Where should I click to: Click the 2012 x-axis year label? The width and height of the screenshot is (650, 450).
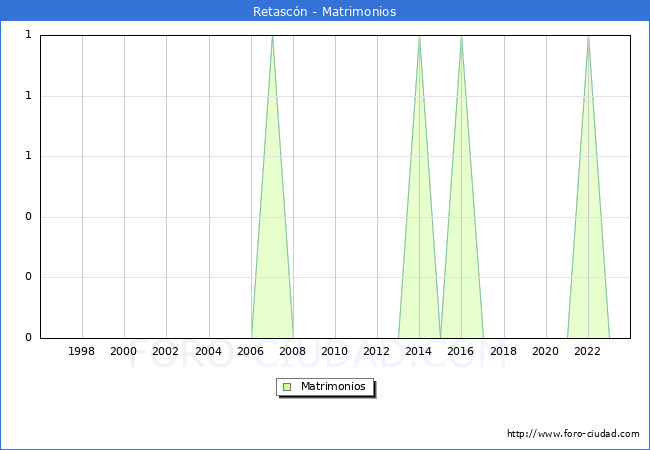(x=377, y=351)
